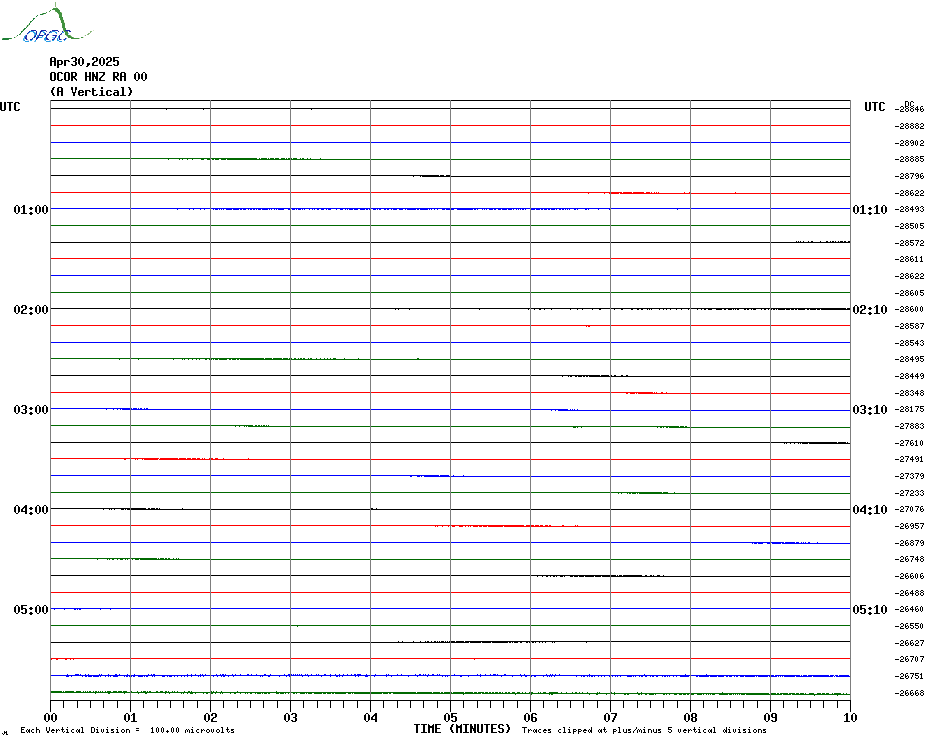Select the 01:00 hour label

coord(31,209)
